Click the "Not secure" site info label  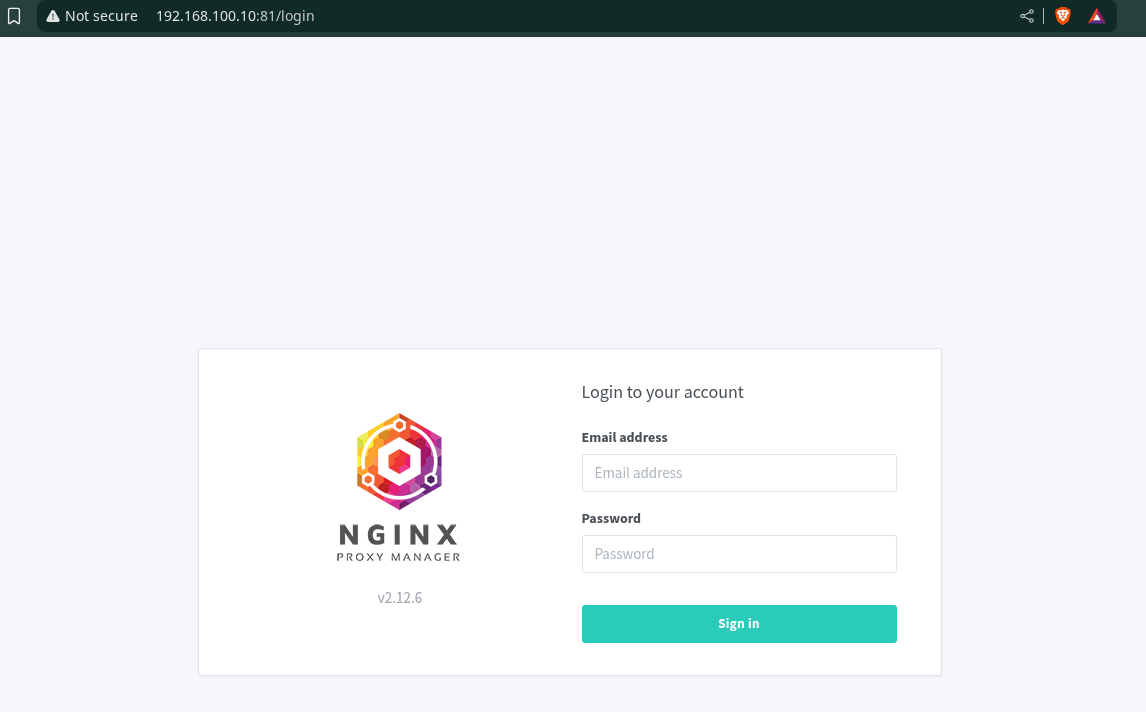click(x=101, y=16)
